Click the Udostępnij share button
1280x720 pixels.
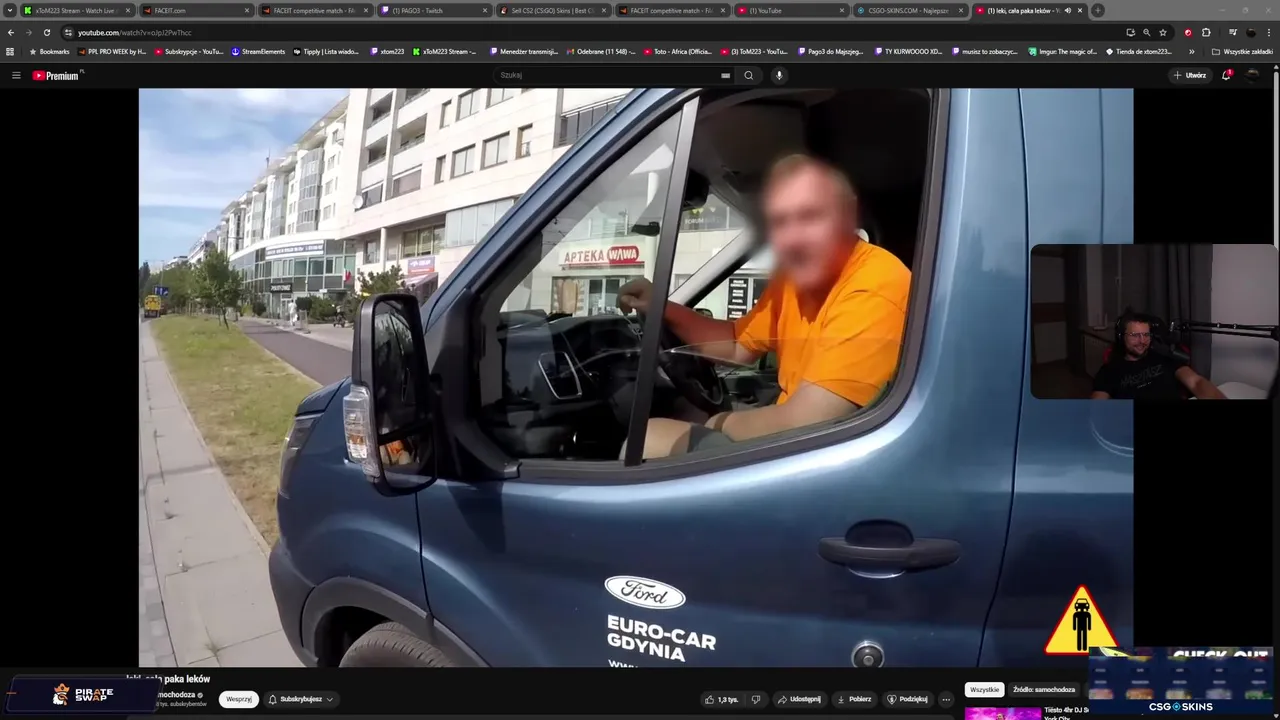tap(799, 699)
